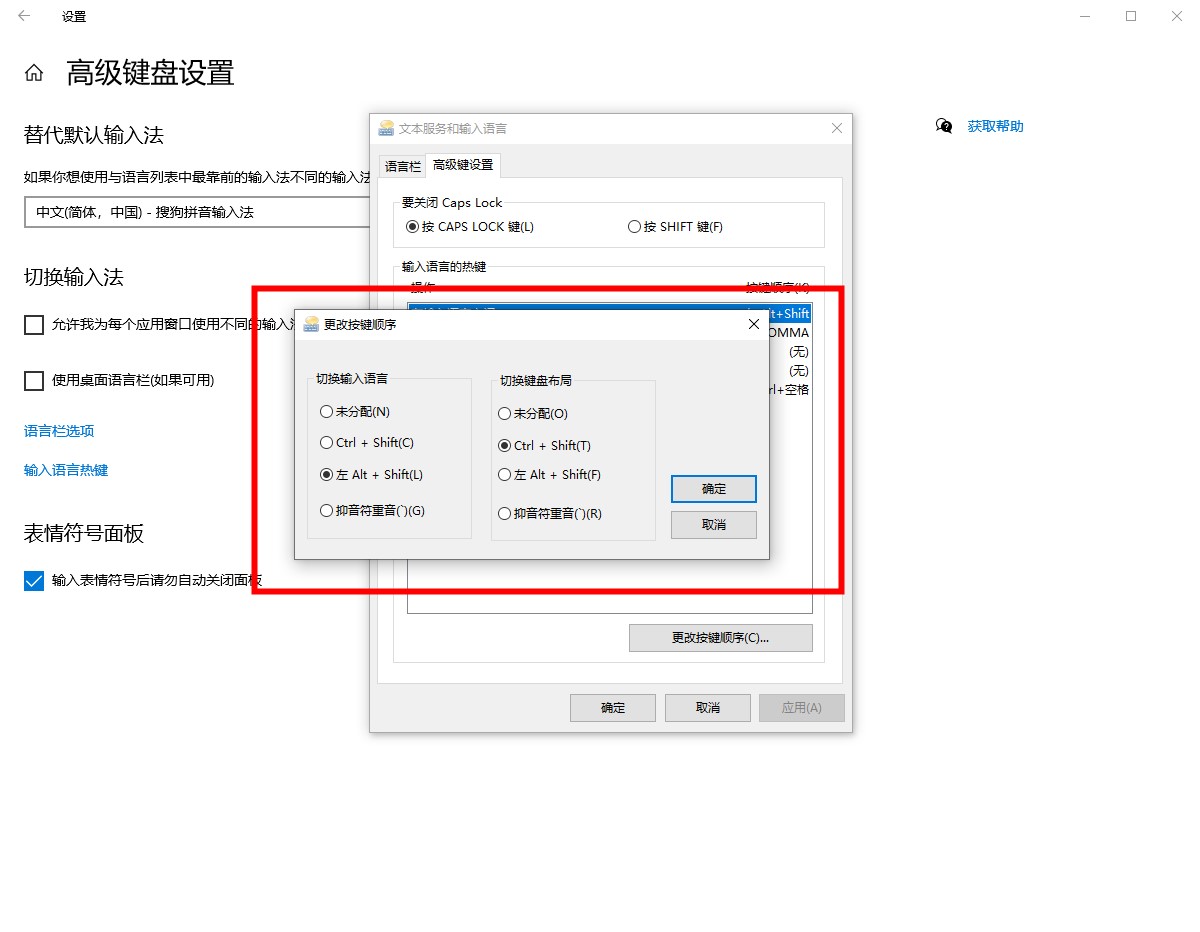Switch to the 高级键设置 tab
1200x932 pixels.
(462, 165)
